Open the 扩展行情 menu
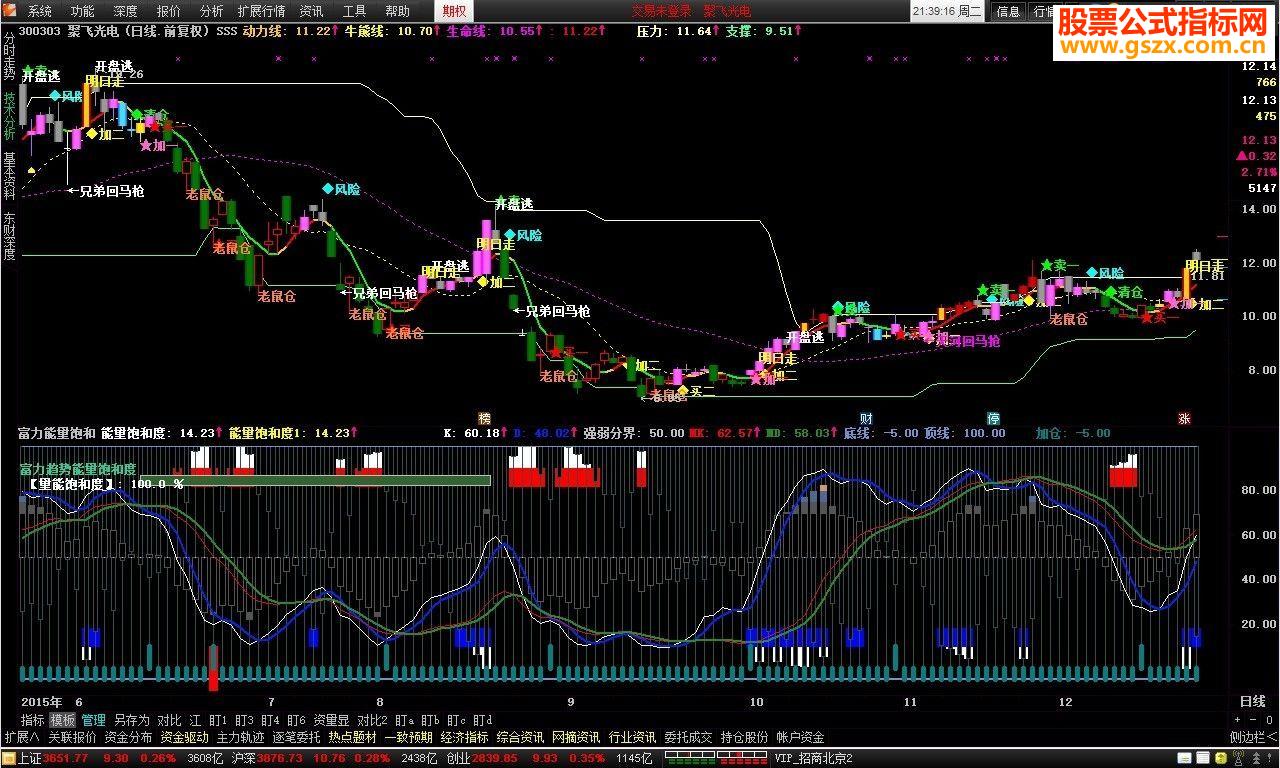The height and width of the screenshot is (768, 1280). tap(261, 11)
